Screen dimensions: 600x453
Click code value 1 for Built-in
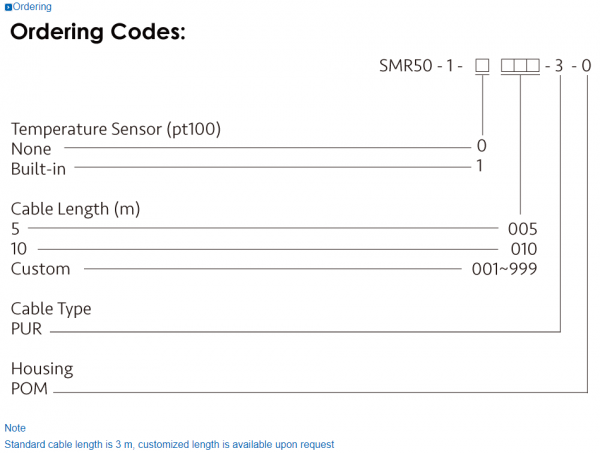click(480, 167)
